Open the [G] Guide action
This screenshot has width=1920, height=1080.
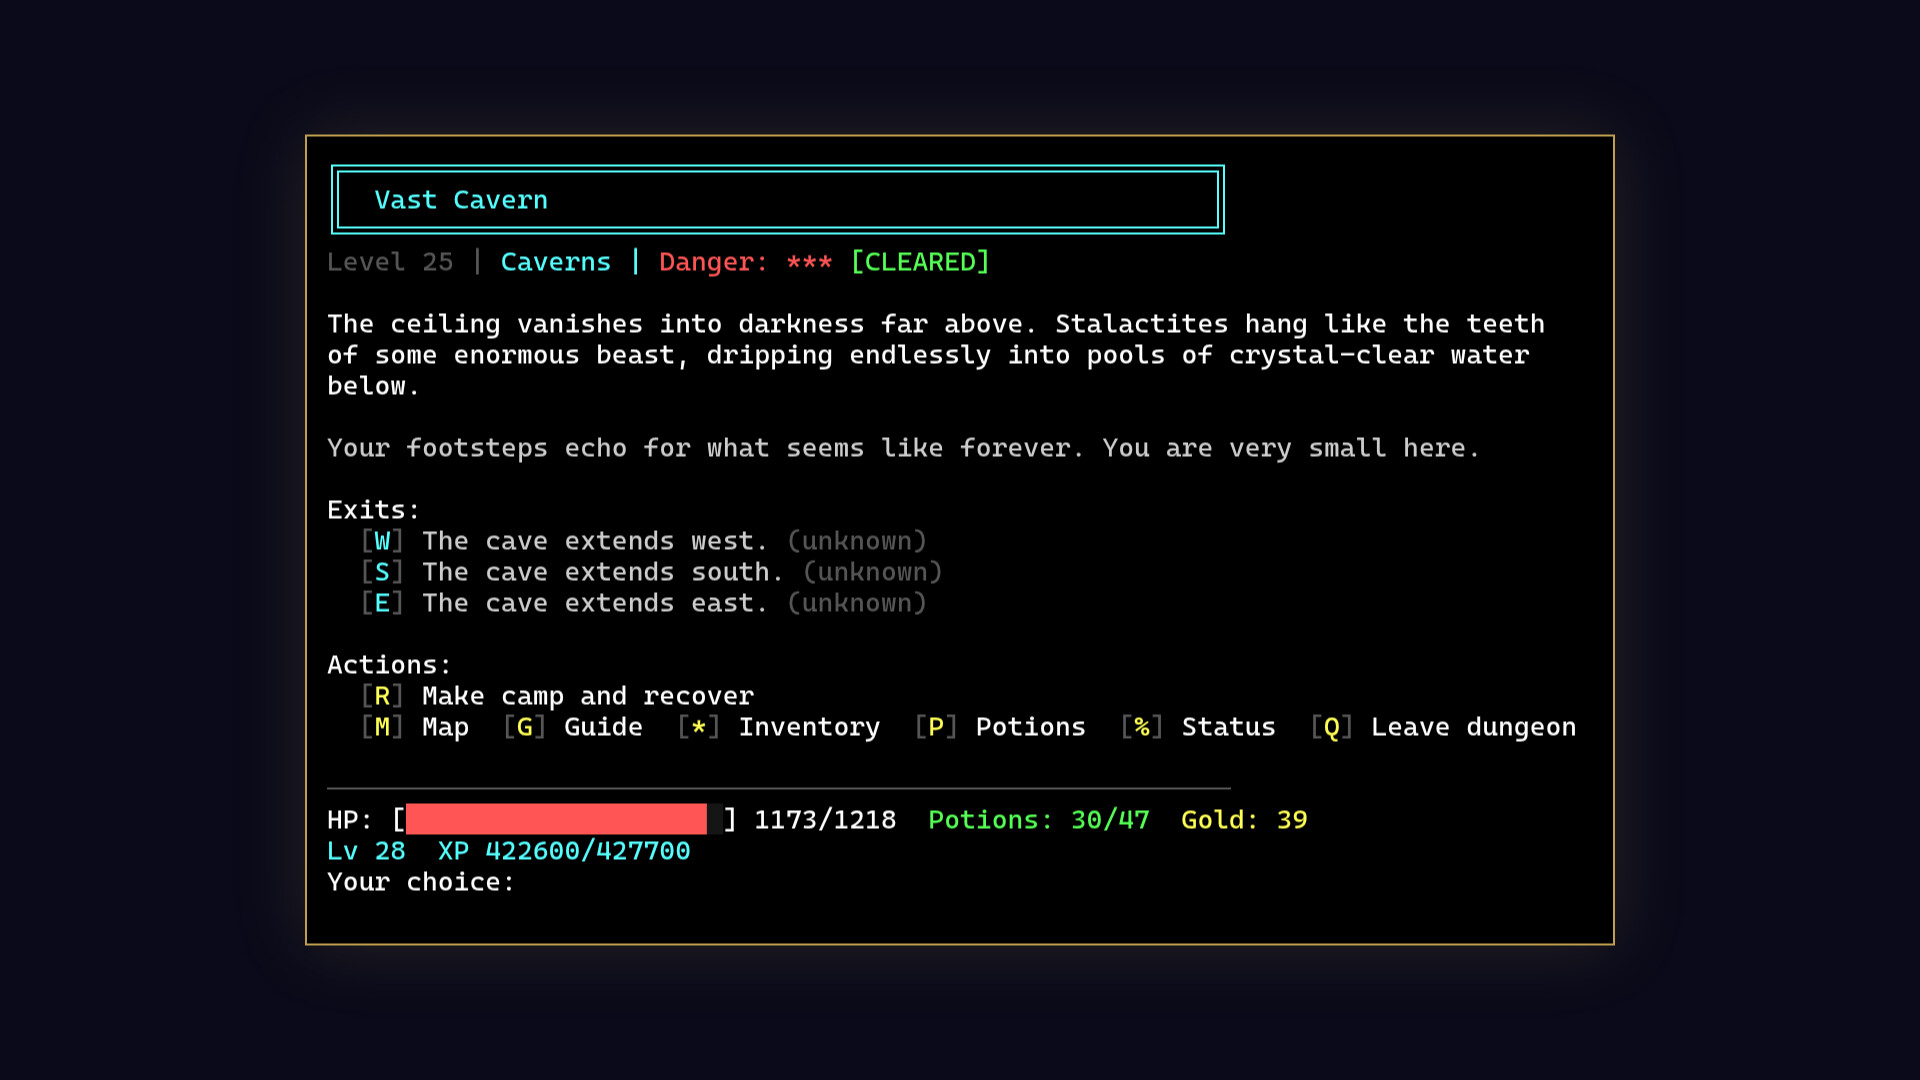click(x=573, y=727)
